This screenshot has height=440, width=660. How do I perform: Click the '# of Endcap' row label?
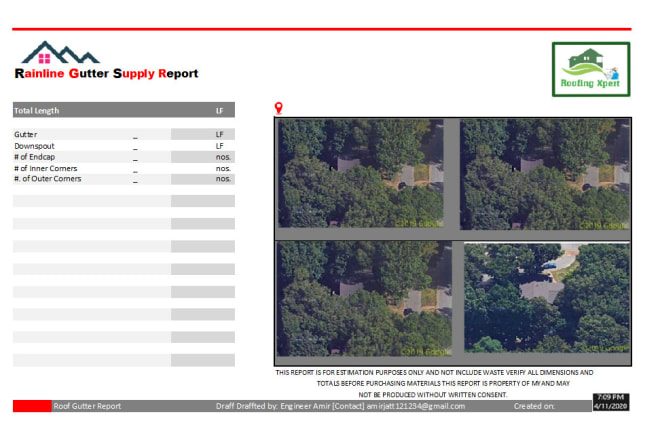35,157
